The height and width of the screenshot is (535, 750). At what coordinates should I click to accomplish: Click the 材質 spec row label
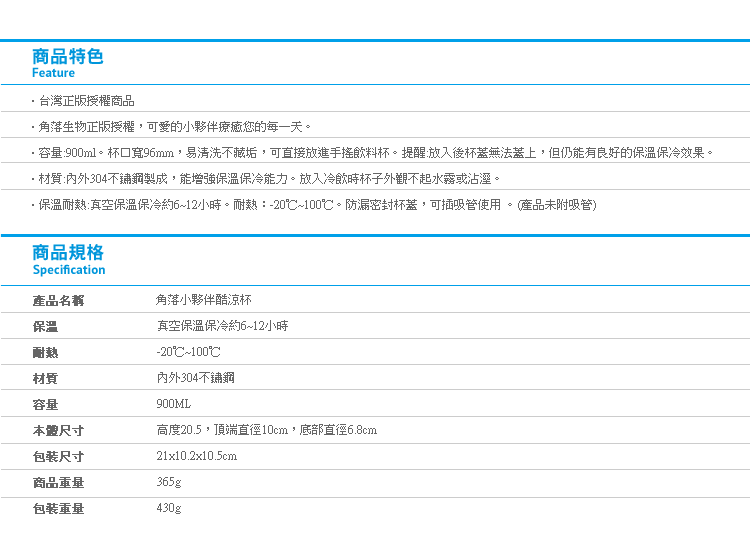click(45, 379)
